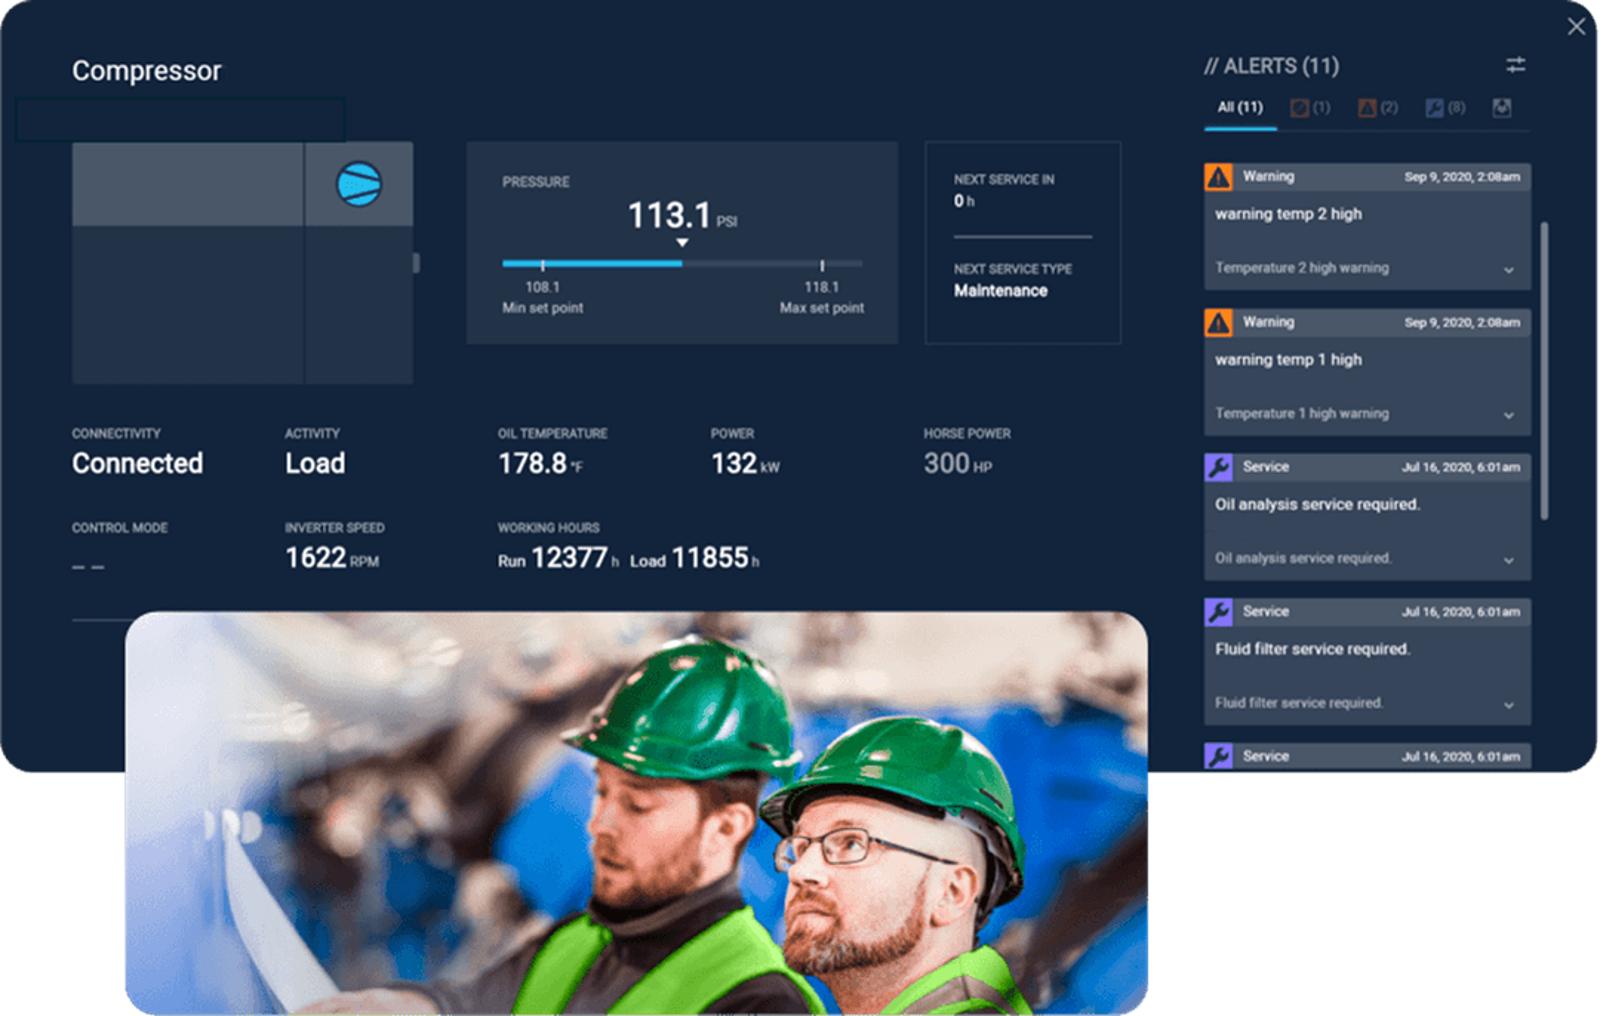Open the alerts filter settings icon
1600x1016 pixels.
1516,65
